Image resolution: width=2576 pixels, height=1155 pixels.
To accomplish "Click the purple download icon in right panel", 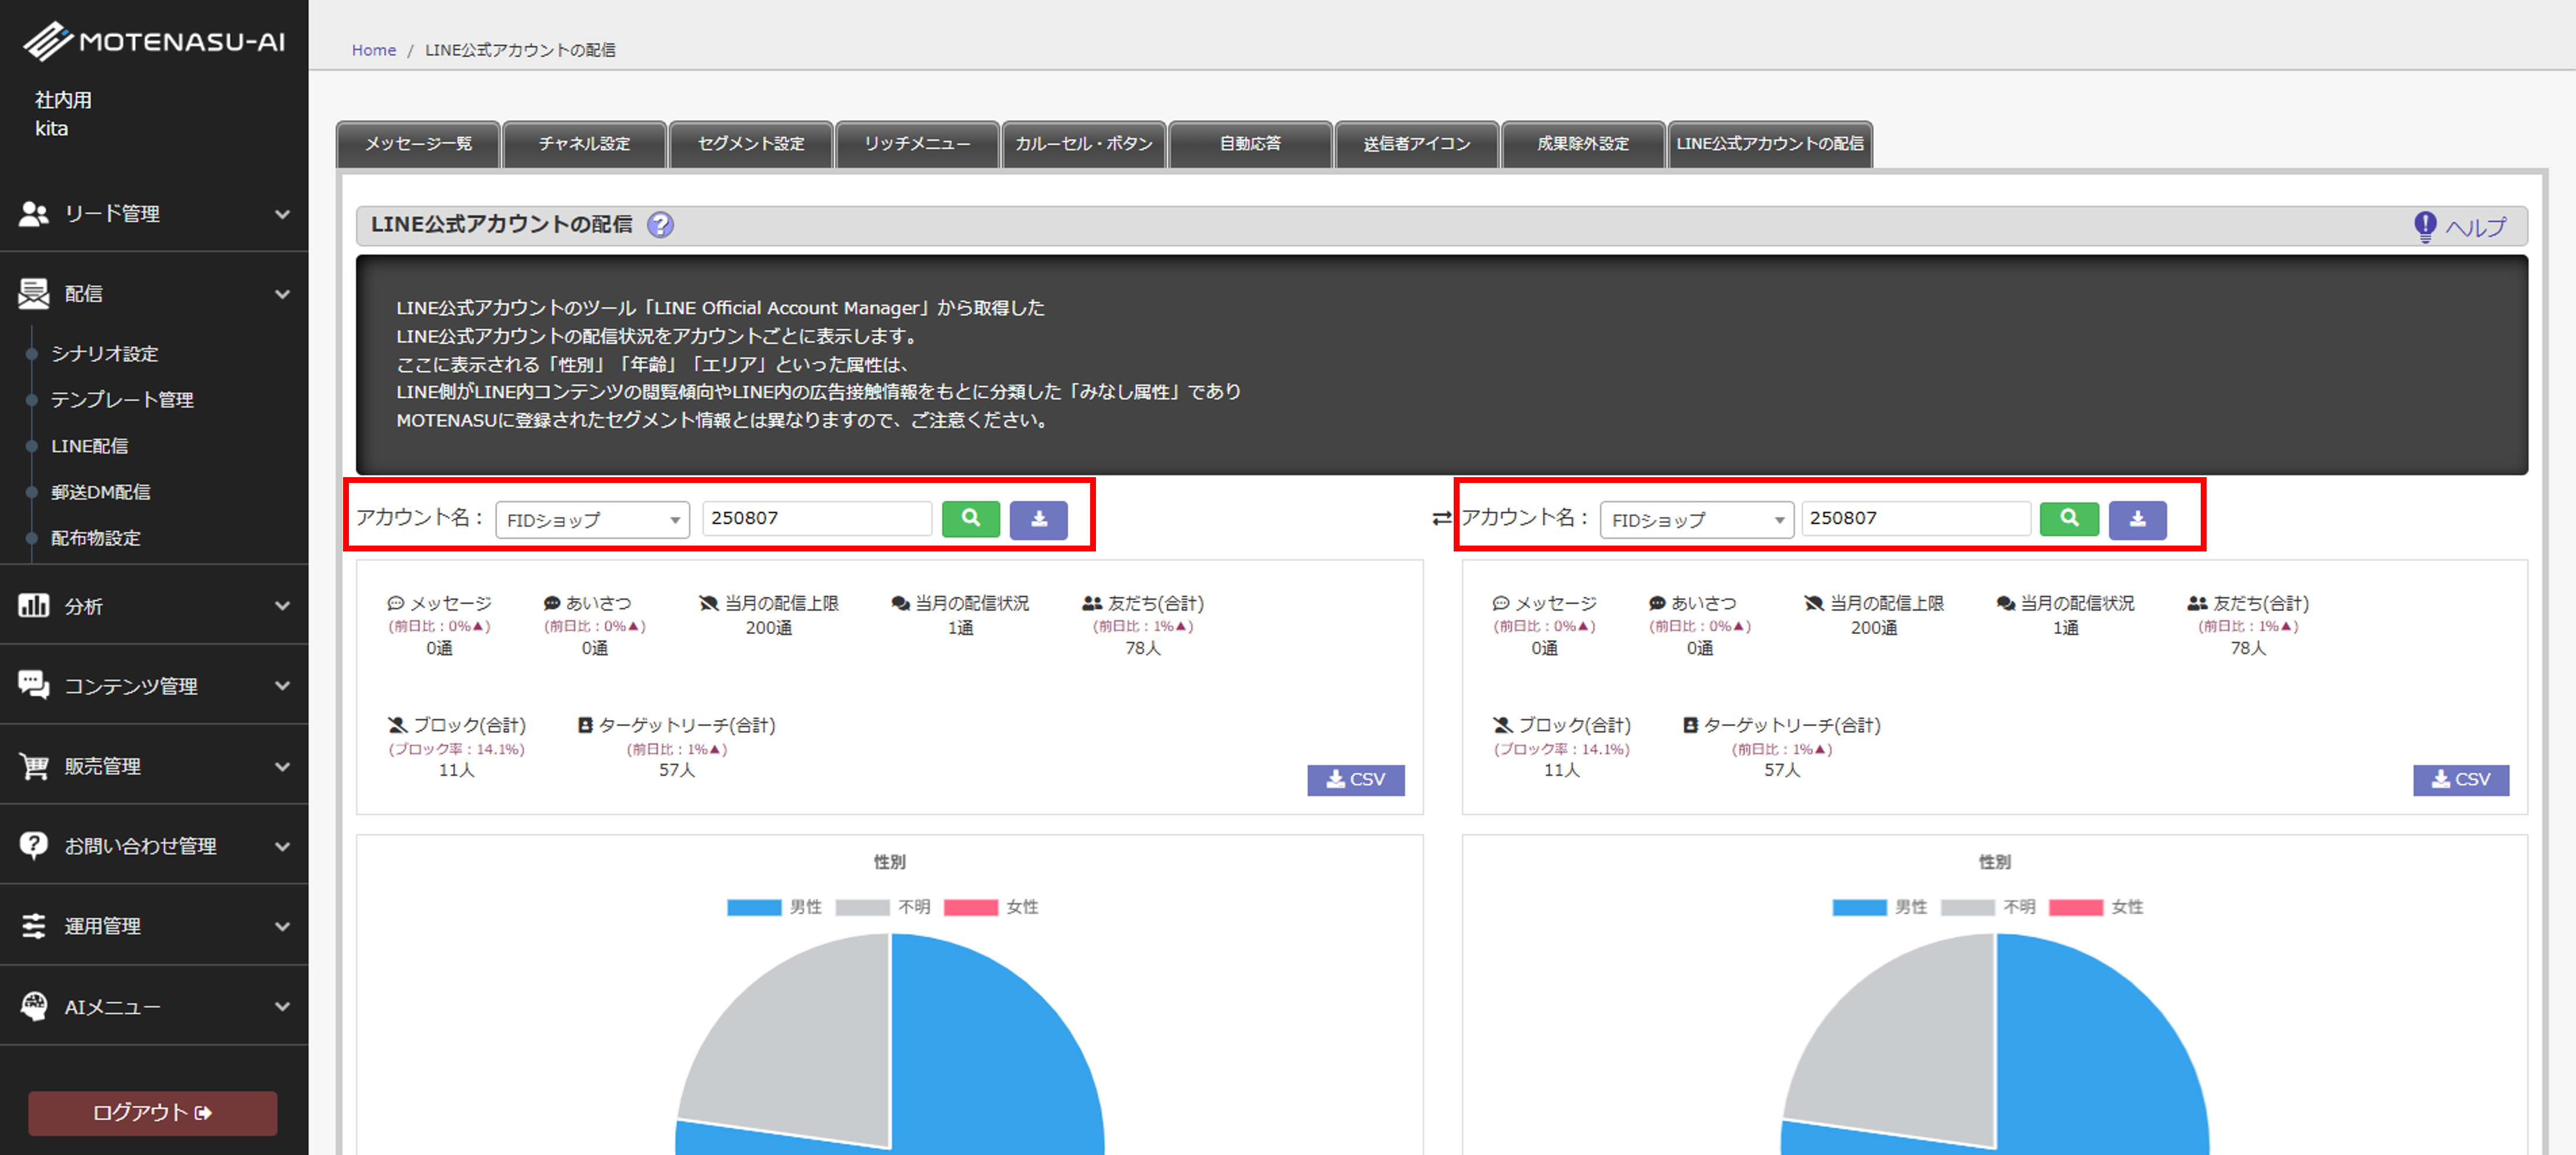I will click(x=2137, y=519).
